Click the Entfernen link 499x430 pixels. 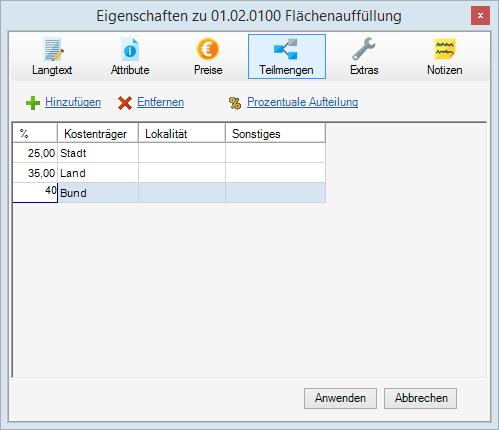[160, 102]
